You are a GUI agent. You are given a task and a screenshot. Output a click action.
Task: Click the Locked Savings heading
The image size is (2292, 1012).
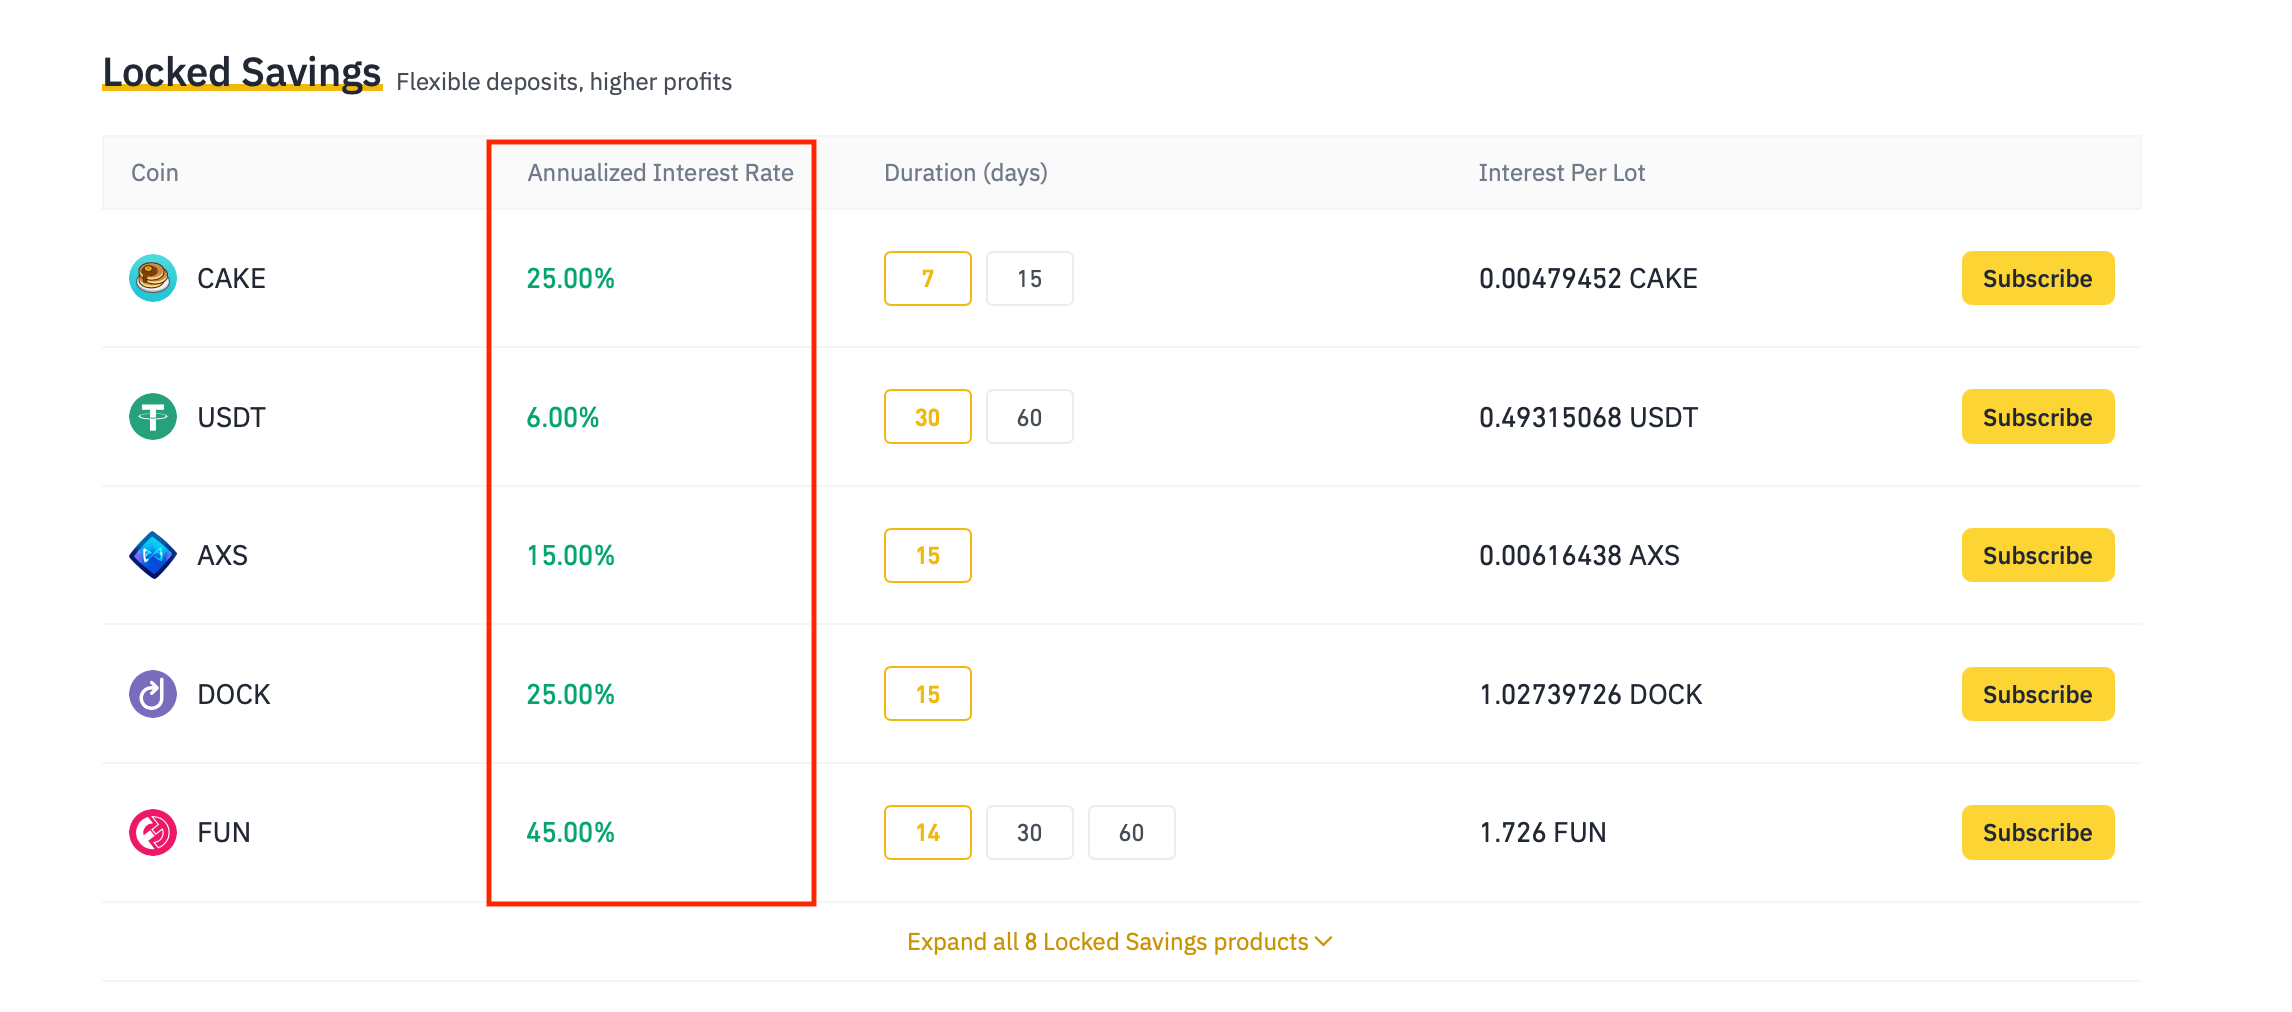pyautogui.click(x=241, y=70)
